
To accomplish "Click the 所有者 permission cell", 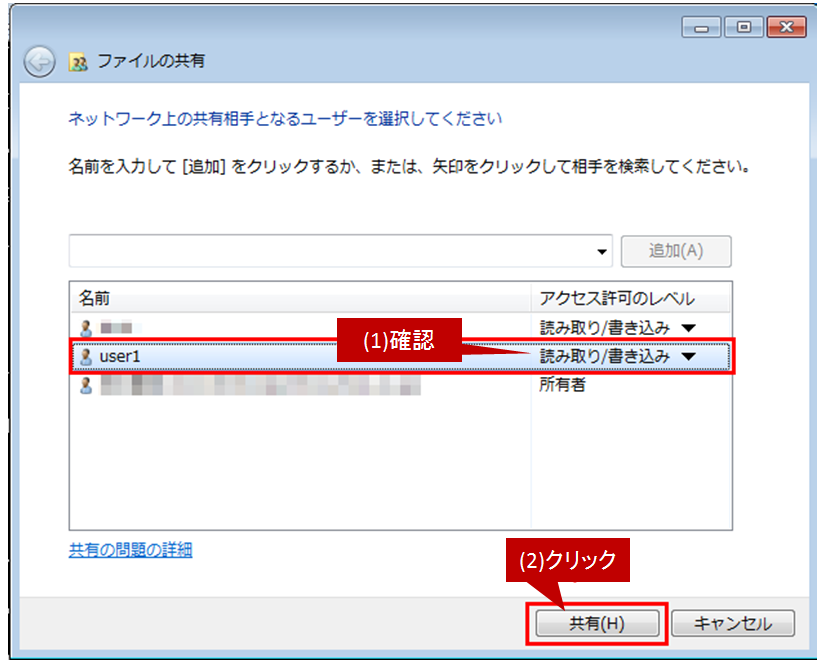I will 562,385.
